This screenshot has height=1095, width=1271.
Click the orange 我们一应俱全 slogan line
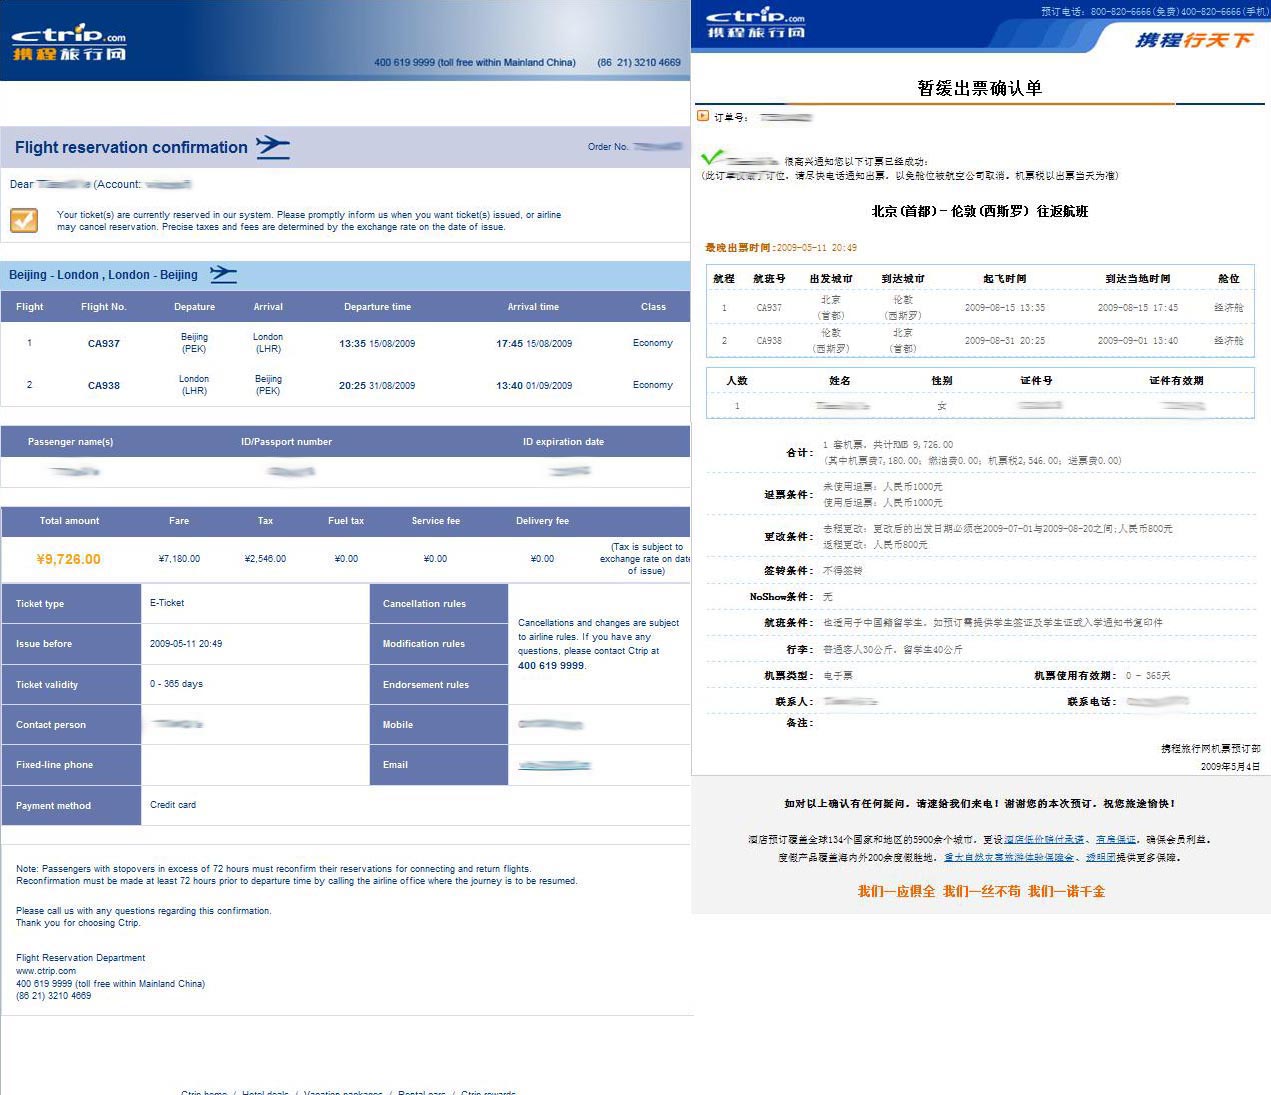coord(981,891)
